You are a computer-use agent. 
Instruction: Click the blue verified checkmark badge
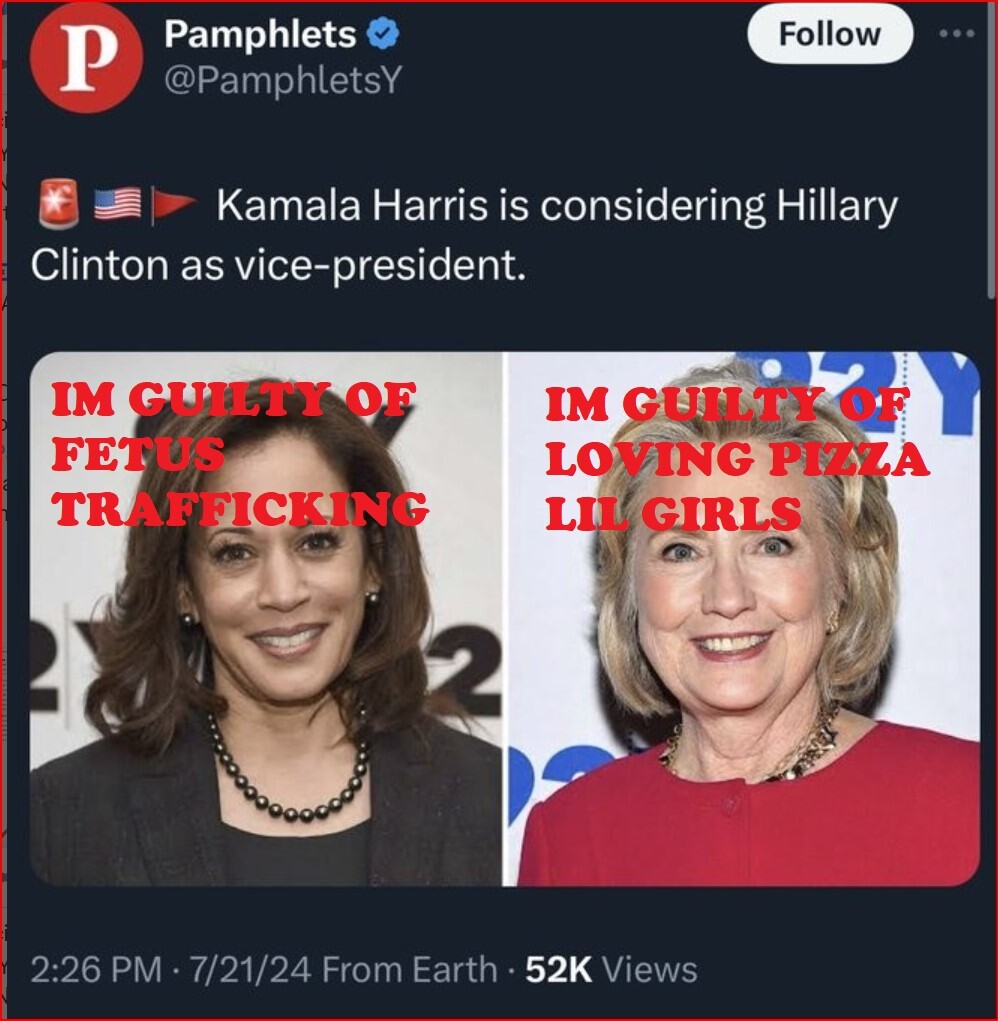pyautogui.click(x=383, y=35)
